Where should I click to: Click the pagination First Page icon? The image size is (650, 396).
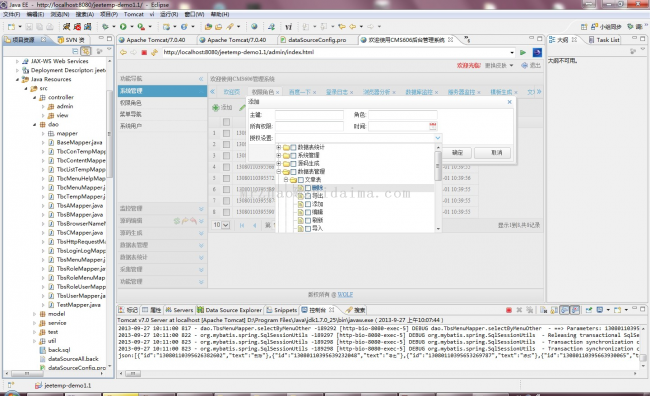[242, 225]
